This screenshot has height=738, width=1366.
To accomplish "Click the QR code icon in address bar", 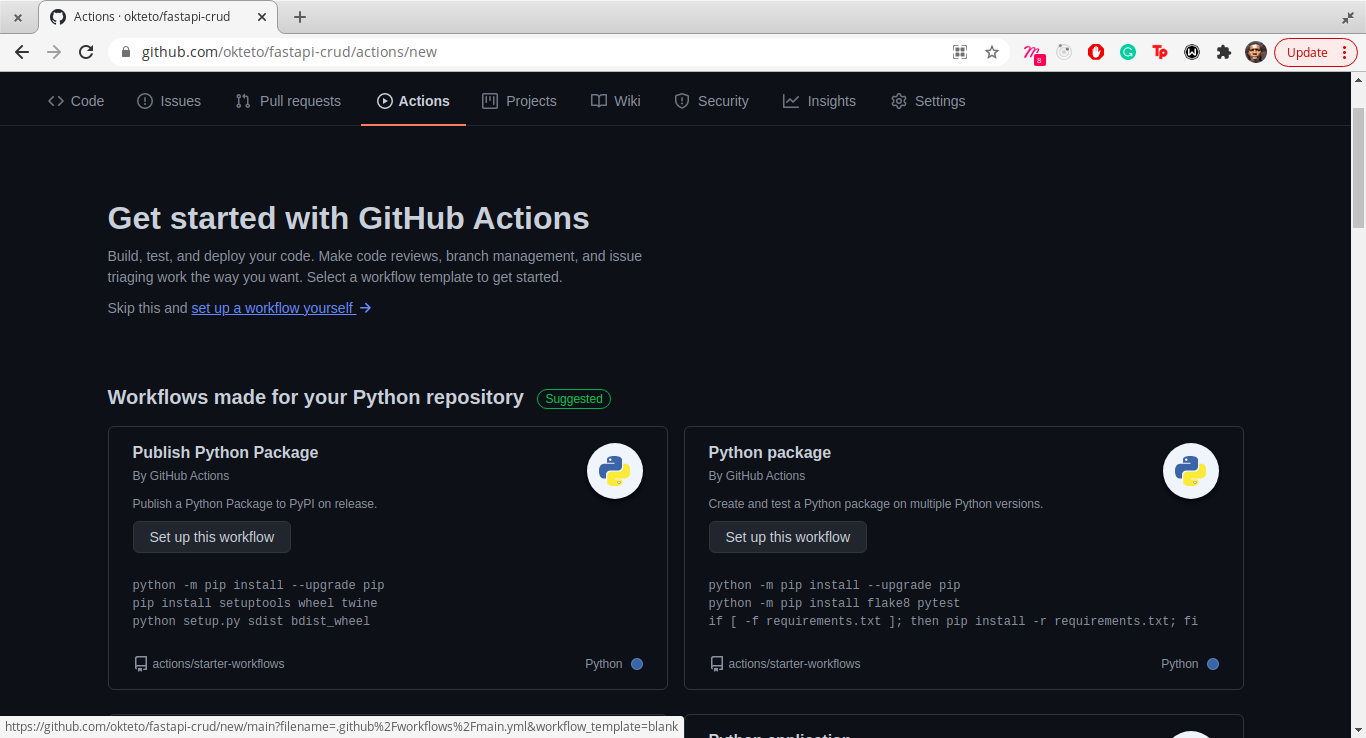I will click(960, 52).
